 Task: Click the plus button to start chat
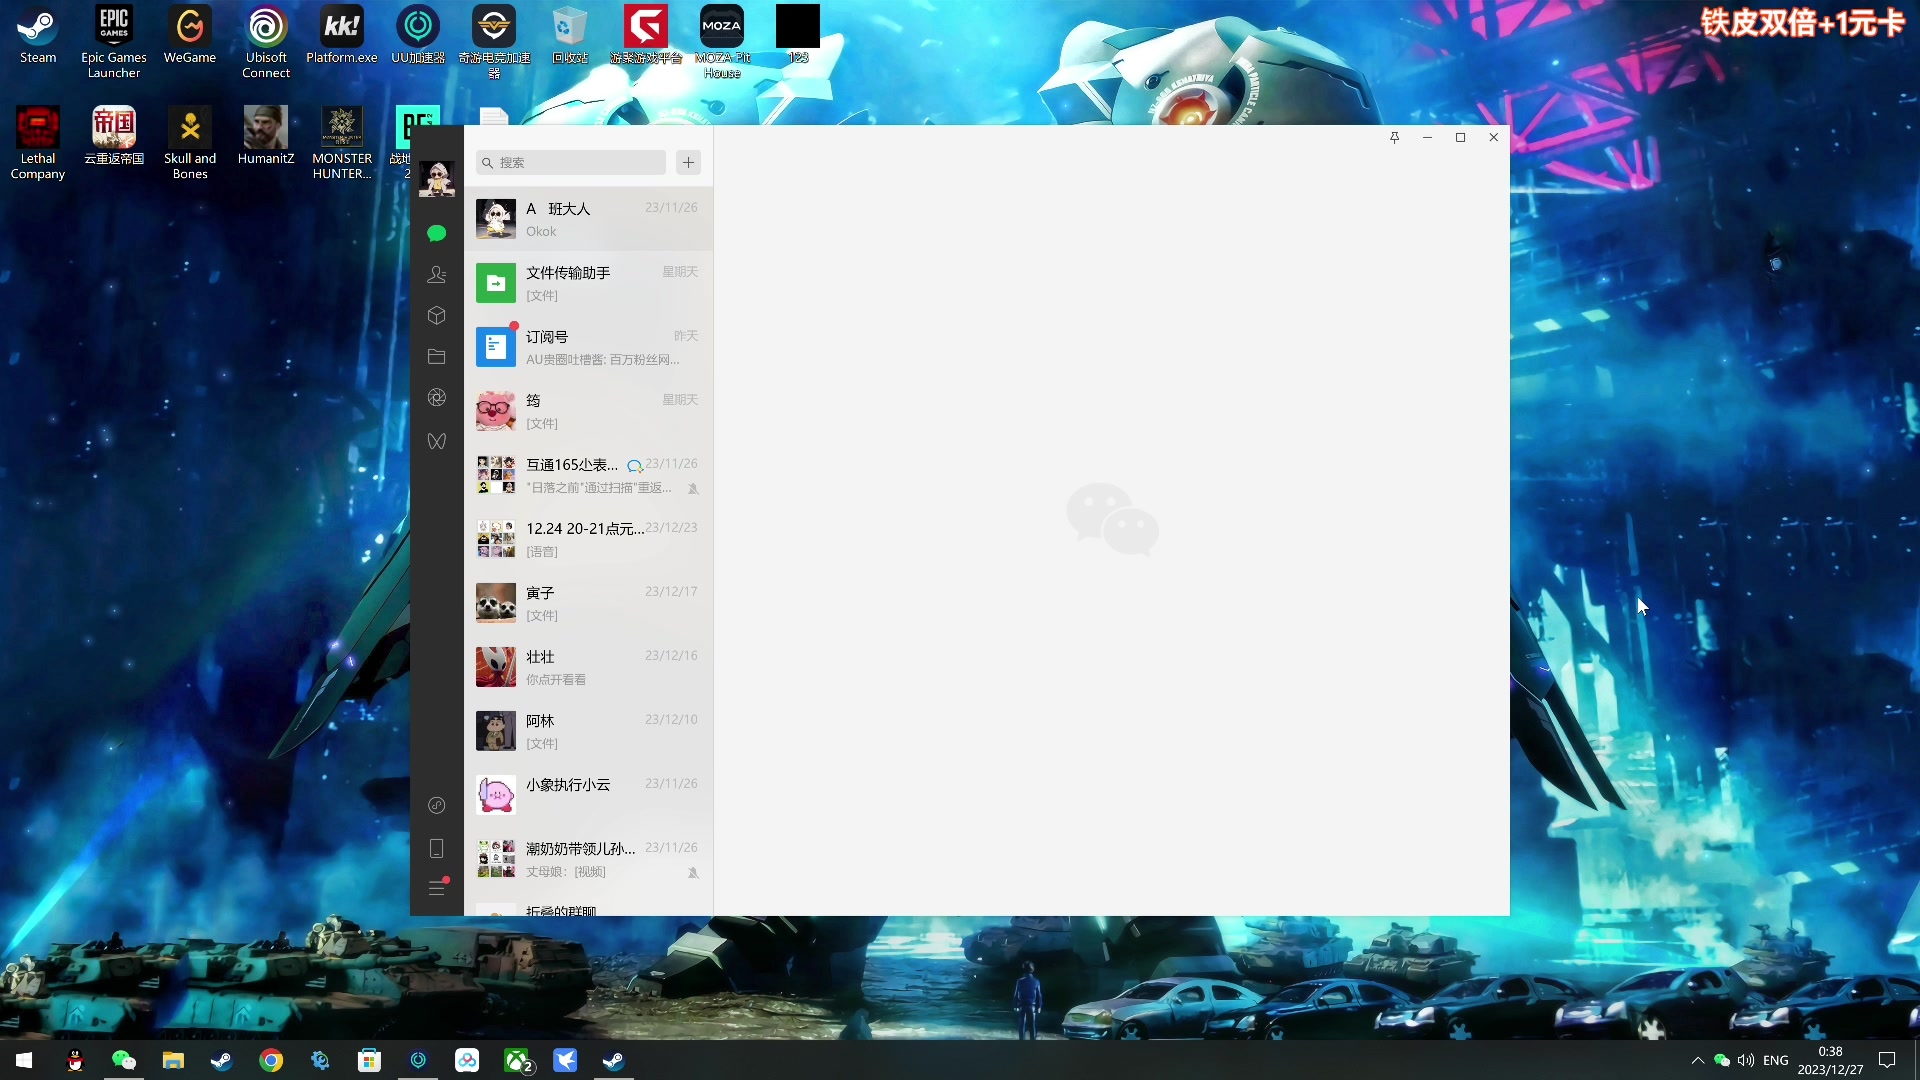tap(688, 162)
